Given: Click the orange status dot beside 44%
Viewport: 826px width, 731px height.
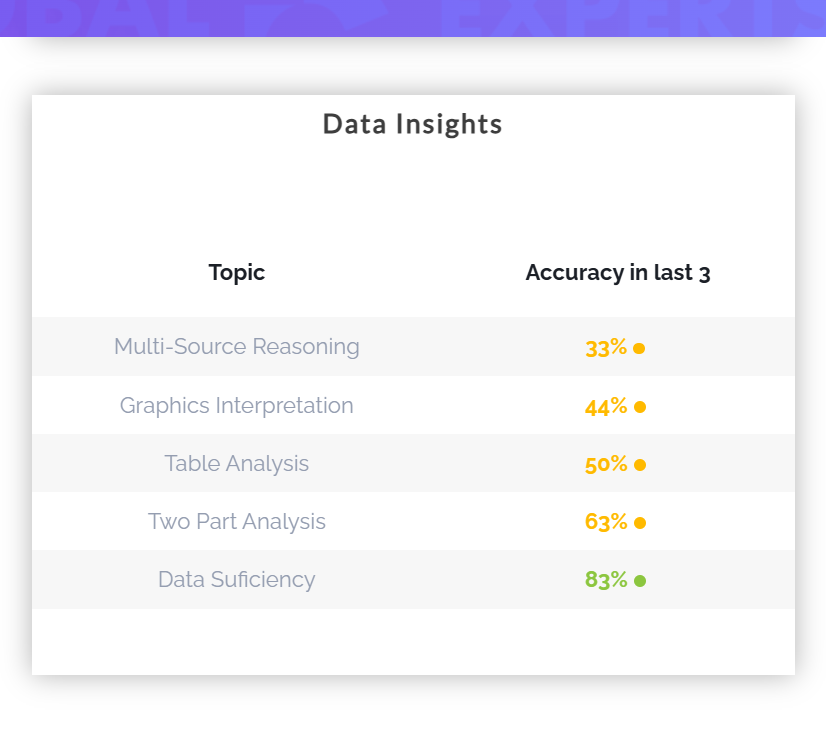Looking at the screenshot, I should click(640, 407).
